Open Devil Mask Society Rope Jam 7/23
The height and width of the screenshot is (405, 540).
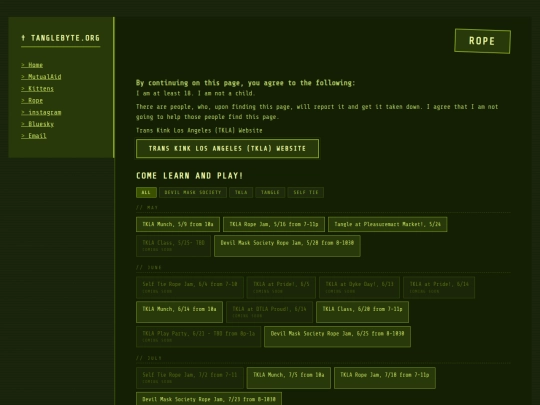(x=209, y=399)
